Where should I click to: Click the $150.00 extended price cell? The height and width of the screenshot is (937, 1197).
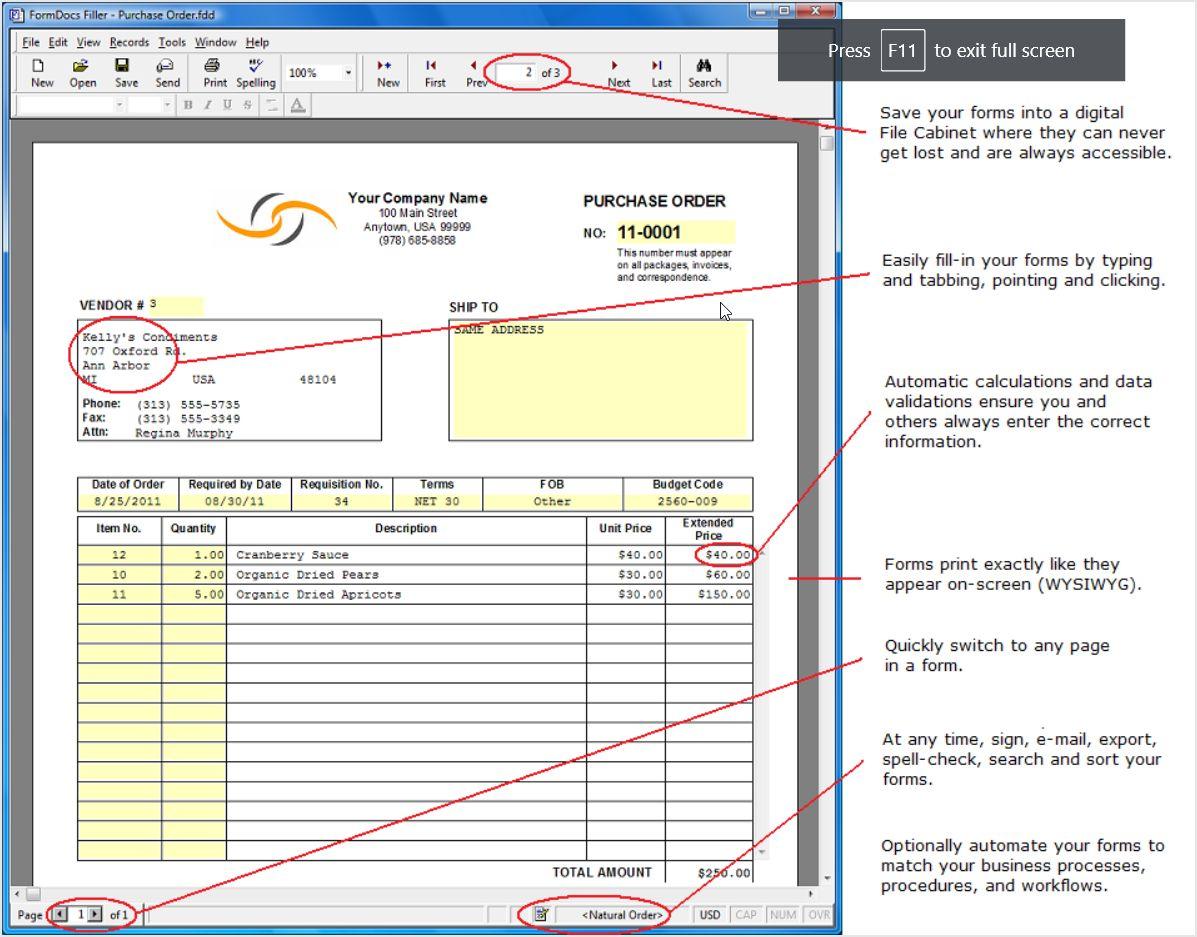709,595
